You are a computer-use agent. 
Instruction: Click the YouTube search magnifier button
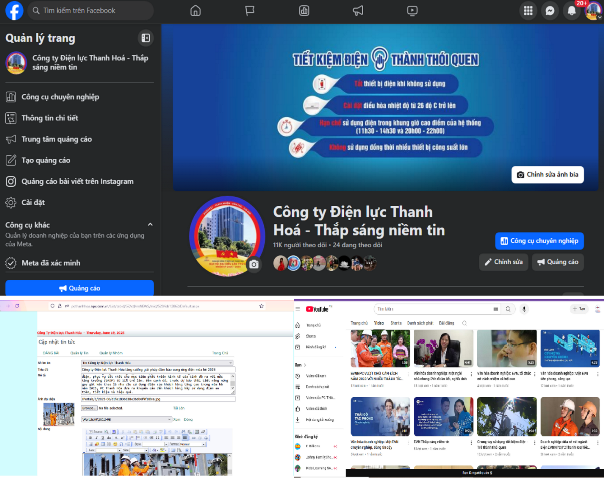508,309
